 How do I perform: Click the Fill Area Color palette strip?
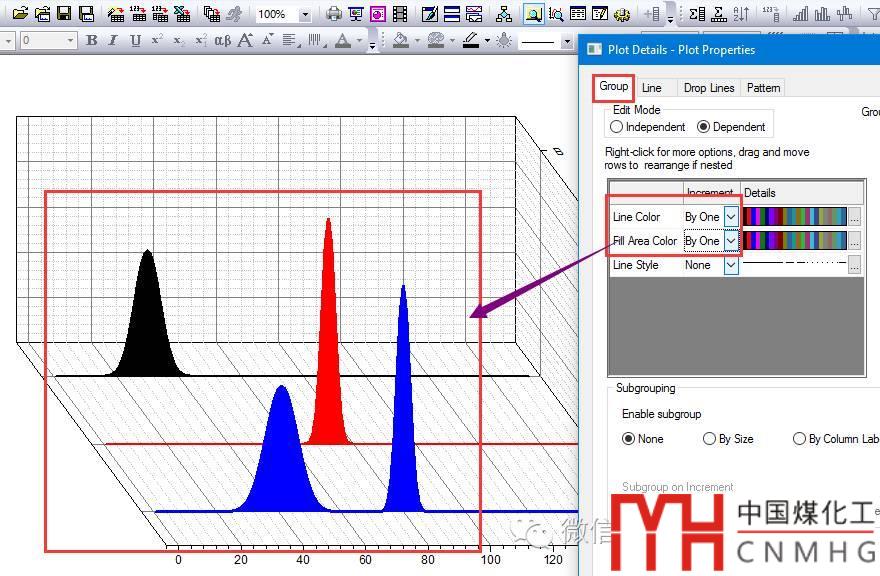pos(794,241)
